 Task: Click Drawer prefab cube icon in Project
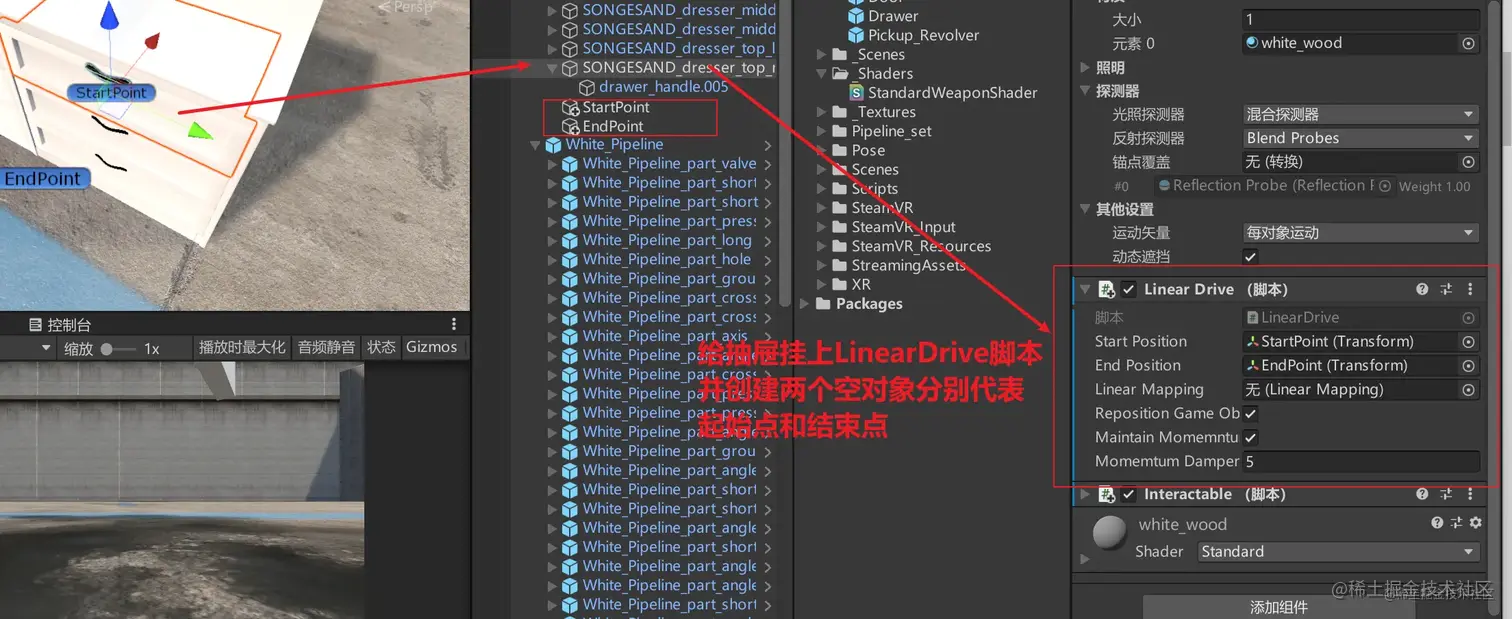[x=855, y=16]
